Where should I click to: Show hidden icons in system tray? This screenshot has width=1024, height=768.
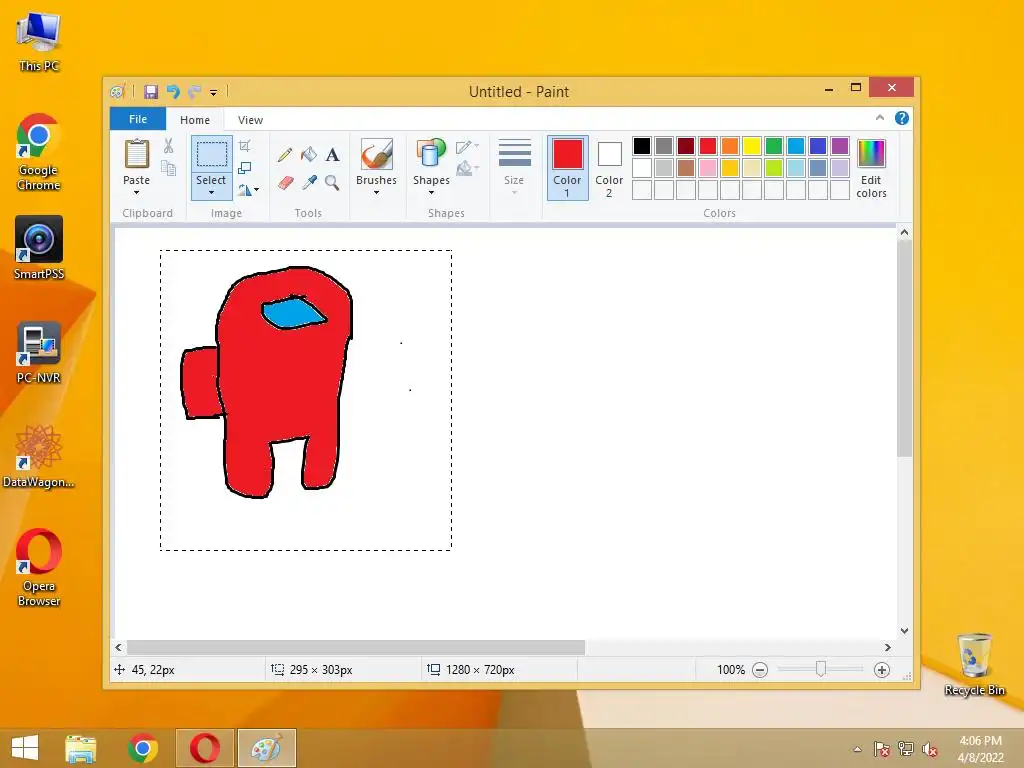pyautogui.click(x=857, y=749)
